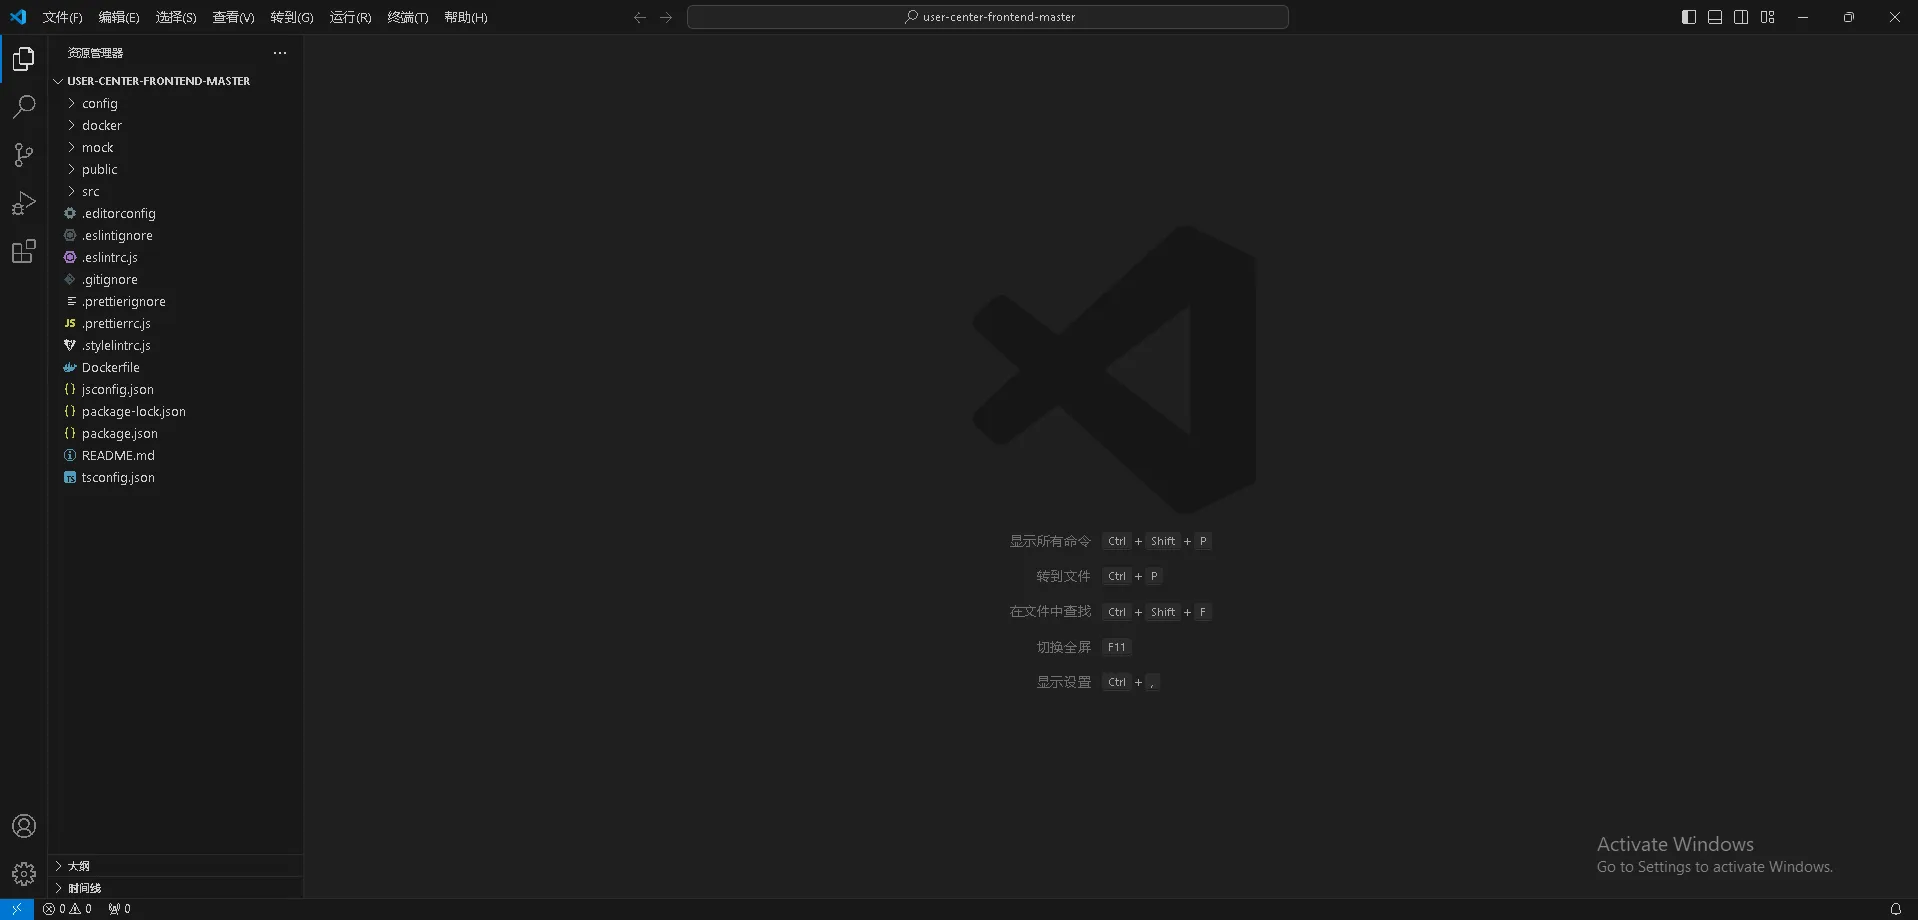The width and height of the screenshot is (1918, 920).
Task: Click the remote window indicator in status bar
Action: click(17, 909)
